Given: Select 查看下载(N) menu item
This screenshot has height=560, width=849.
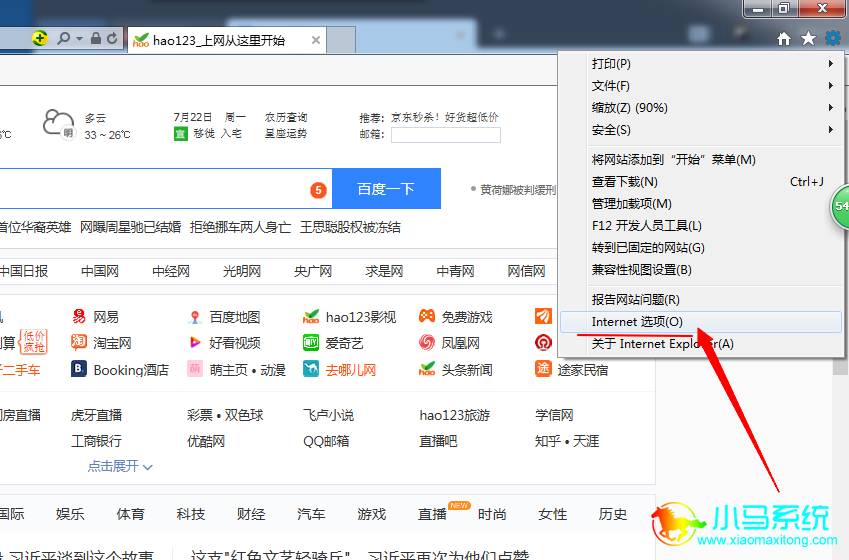Looking at the screenshot, I should tap(701, 182).
